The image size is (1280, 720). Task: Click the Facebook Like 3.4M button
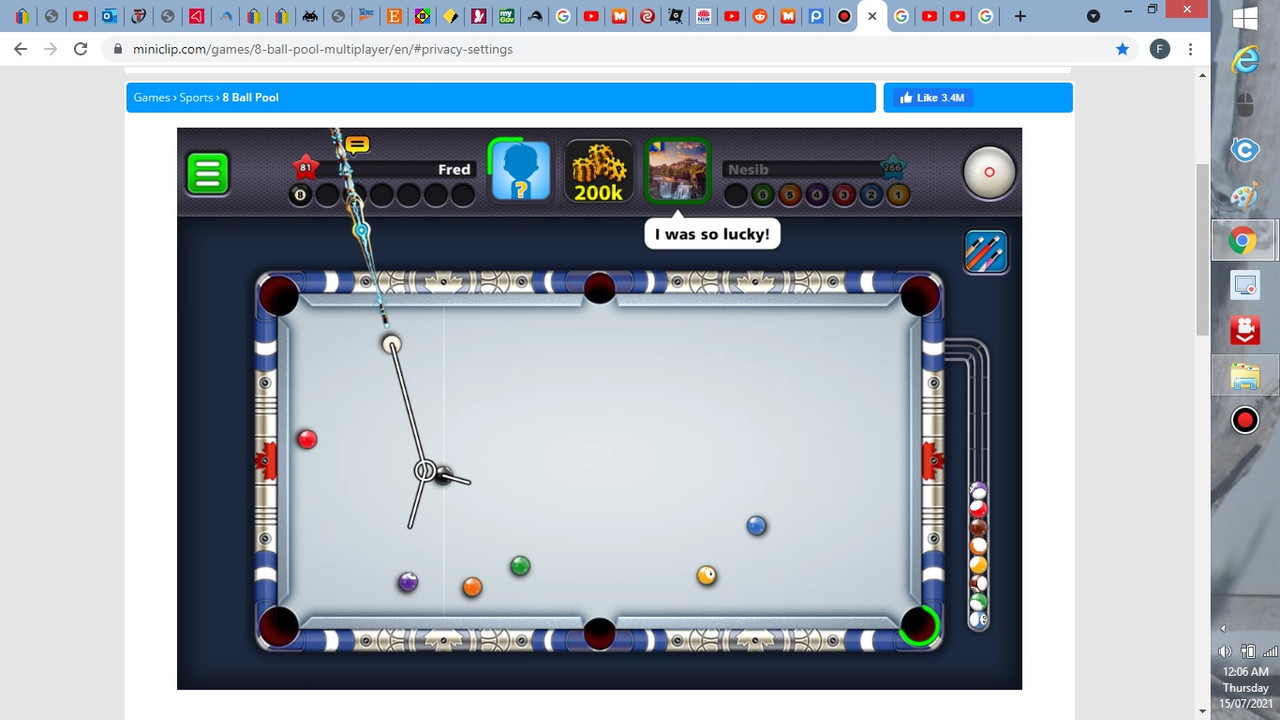click(x=932, y=97)
